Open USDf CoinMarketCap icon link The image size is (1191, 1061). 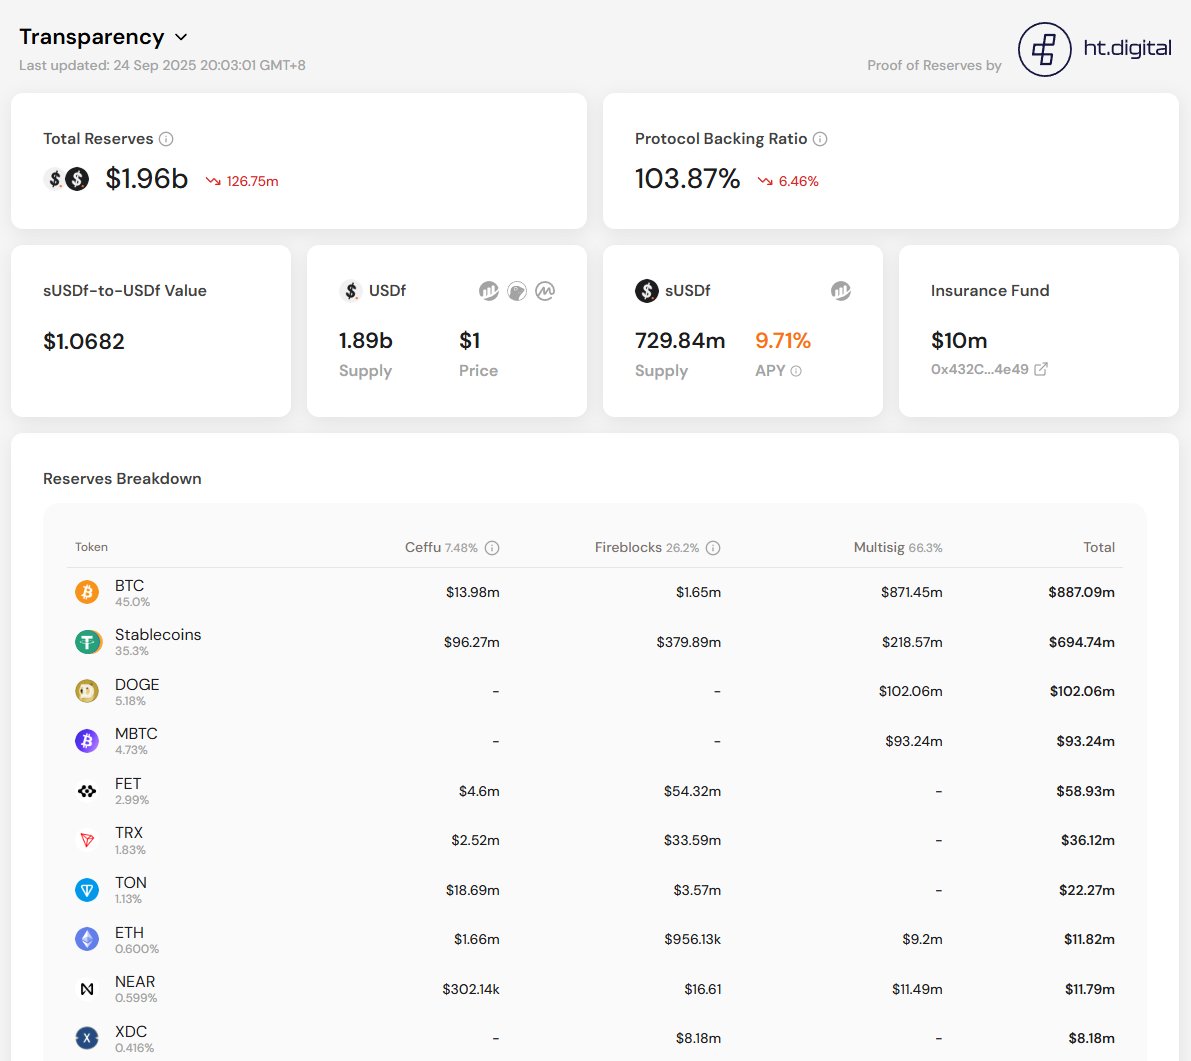[545, 291]
